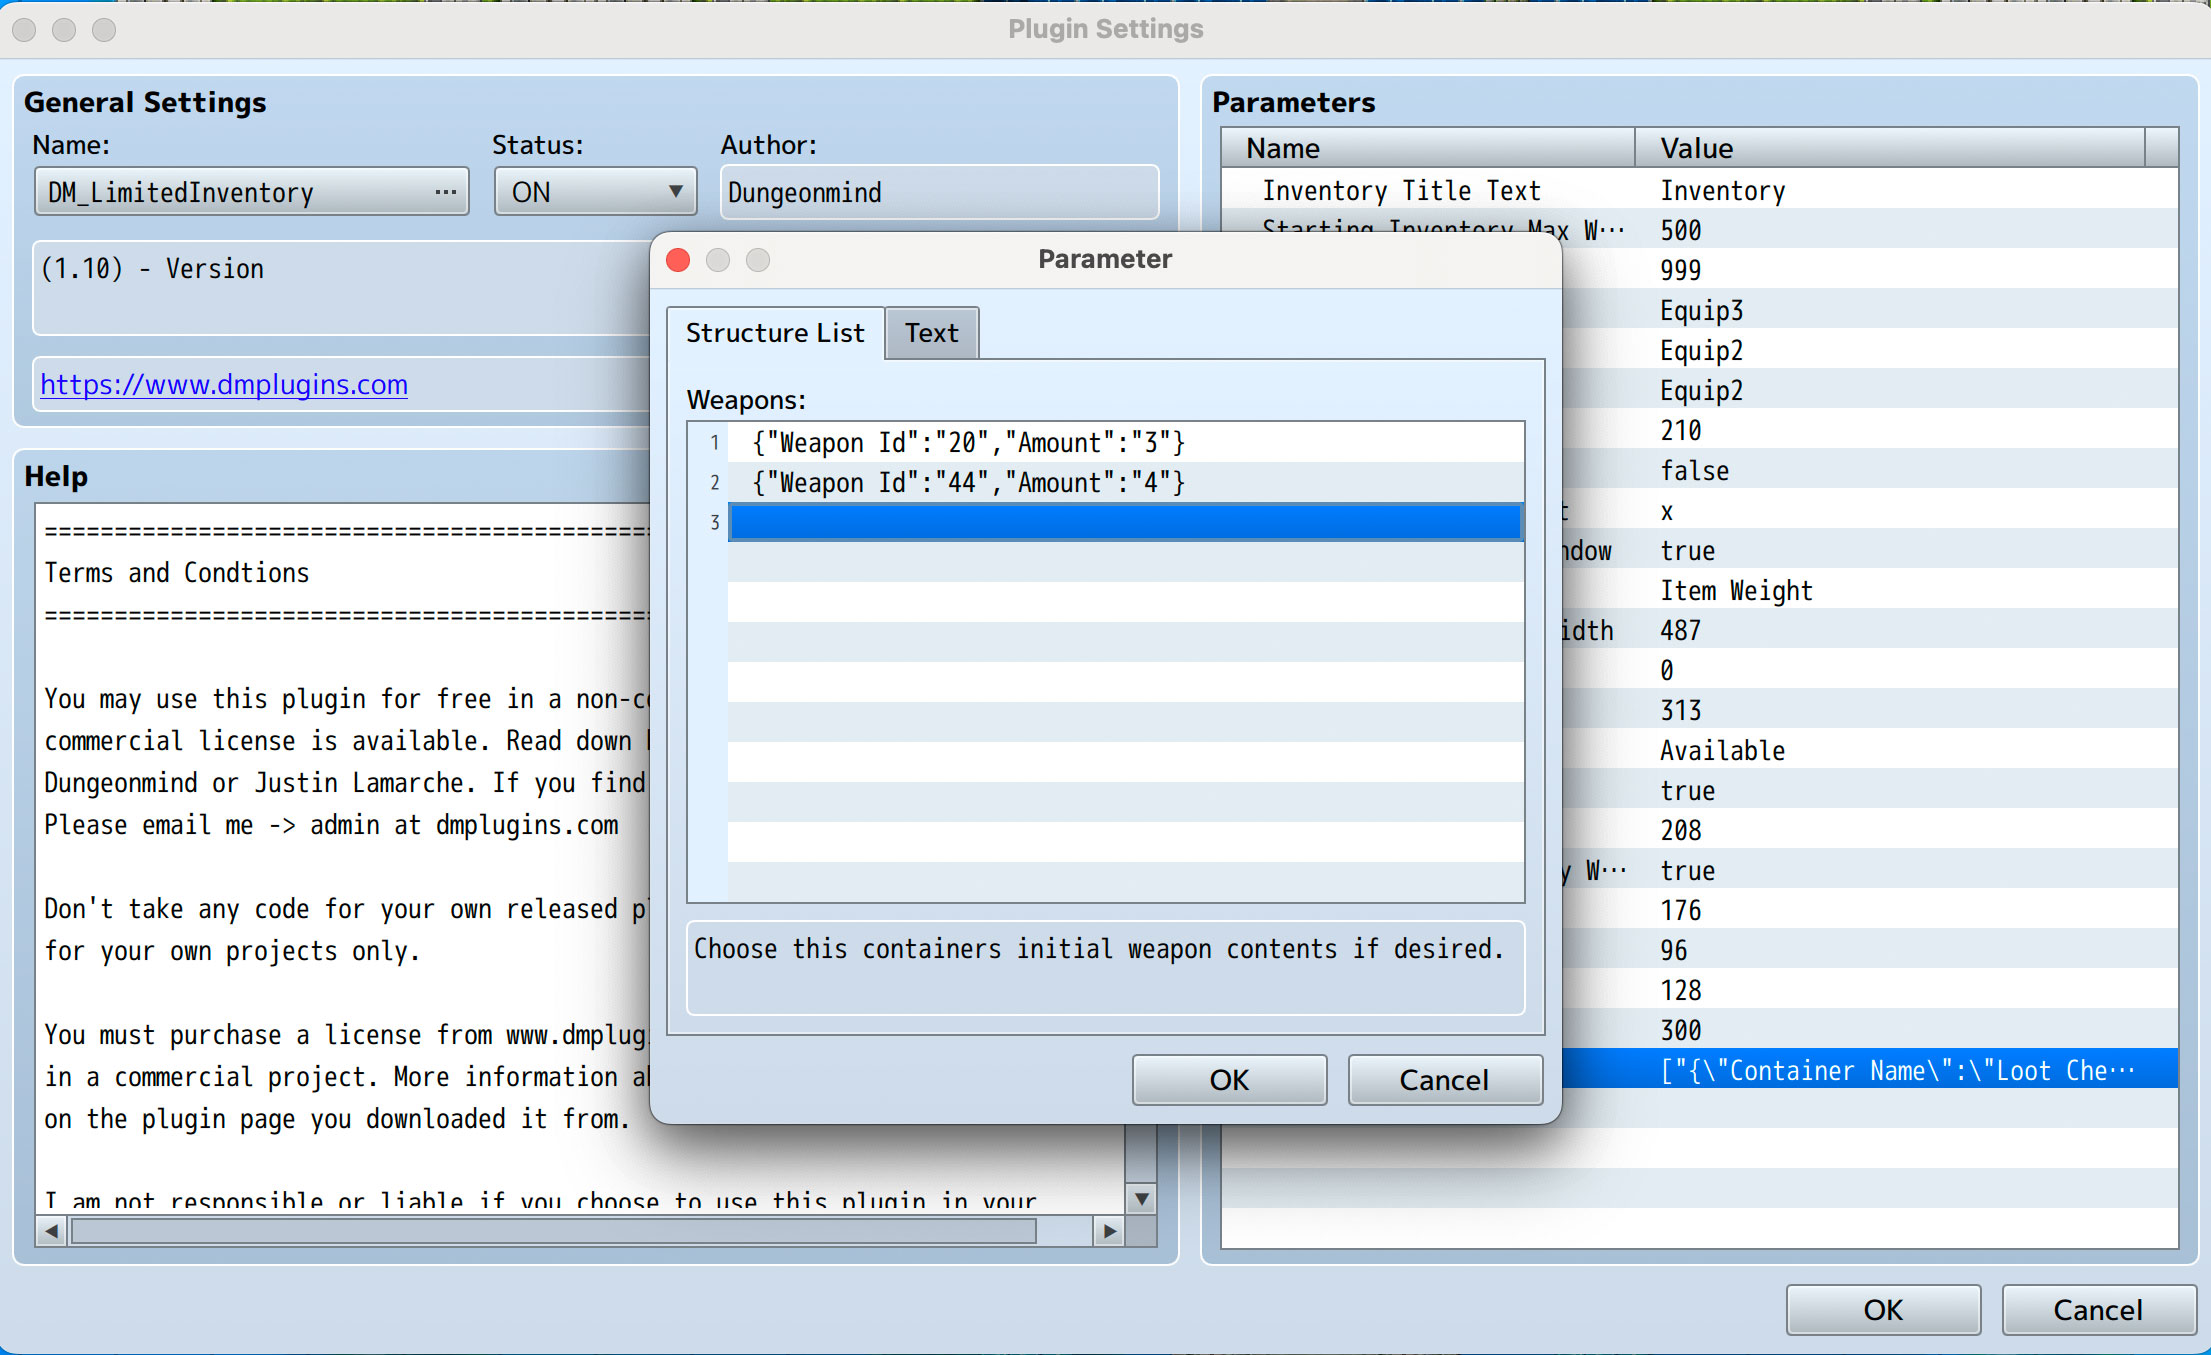The height and width of the screenshot is (1355, 2211).
Task: Select the Inventory Title Text parameter row
Action: coord(1699,190)
